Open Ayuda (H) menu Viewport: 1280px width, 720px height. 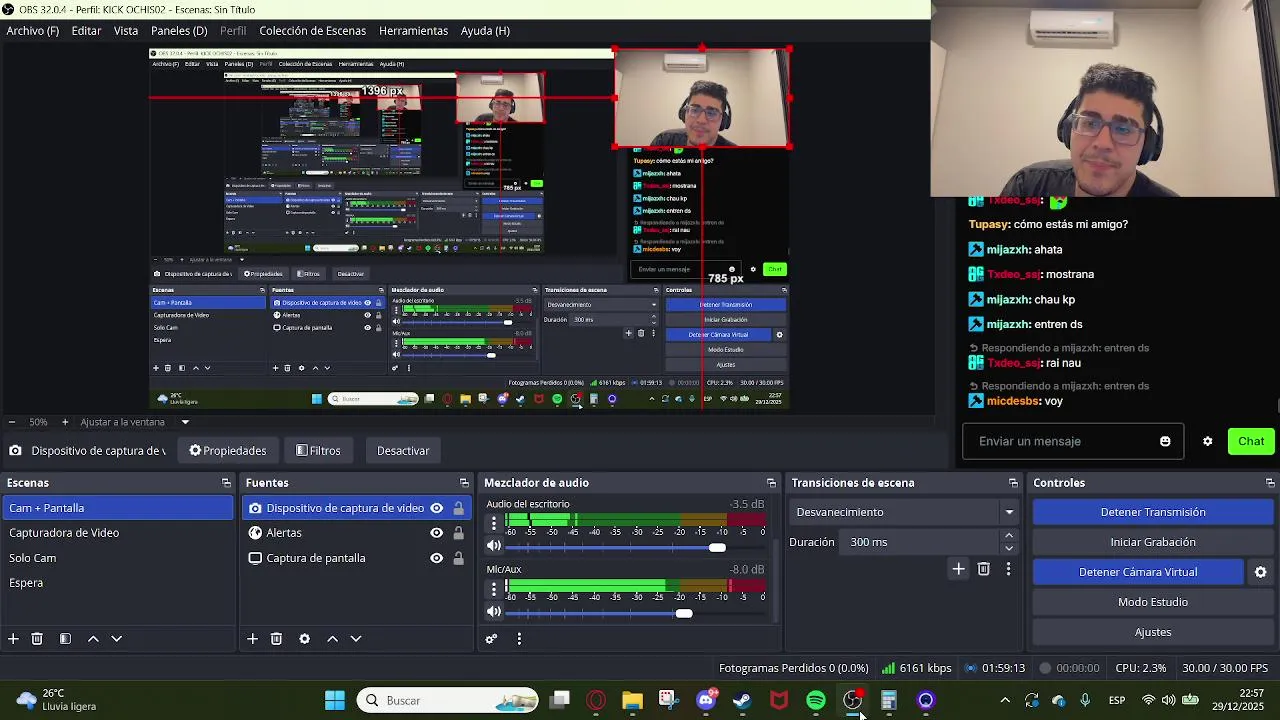[x=485, y=31]
